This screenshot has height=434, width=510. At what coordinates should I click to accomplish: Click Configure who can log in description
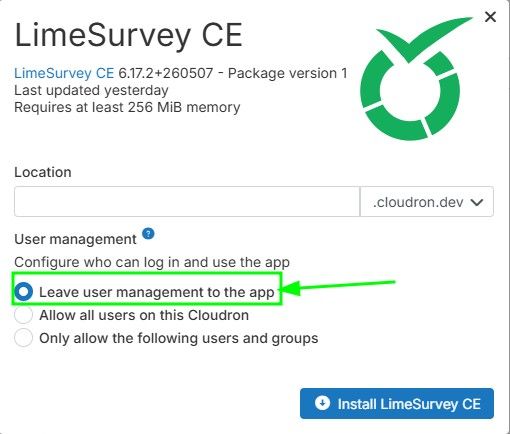point(152,262)
